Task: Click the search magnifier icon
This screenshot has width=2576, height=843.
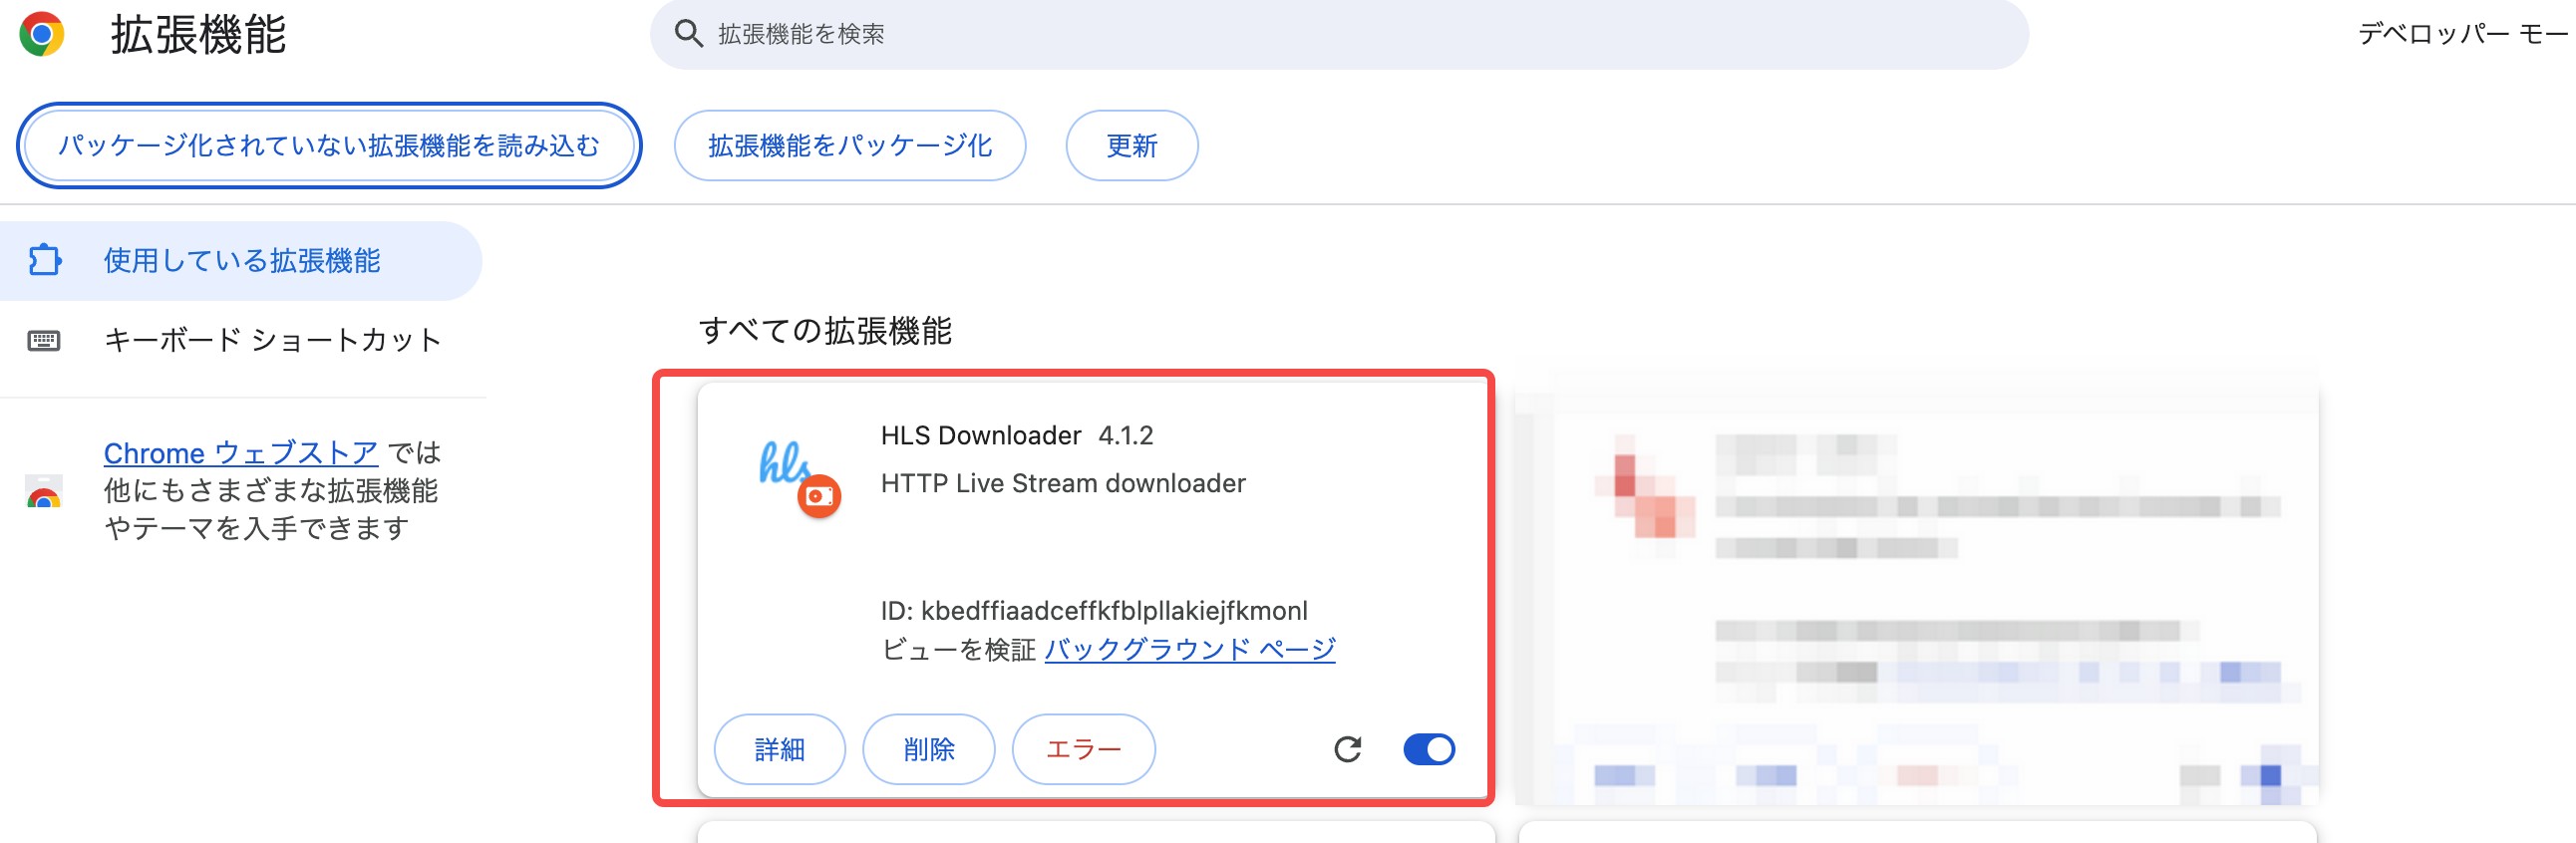Action: (688, 34)
